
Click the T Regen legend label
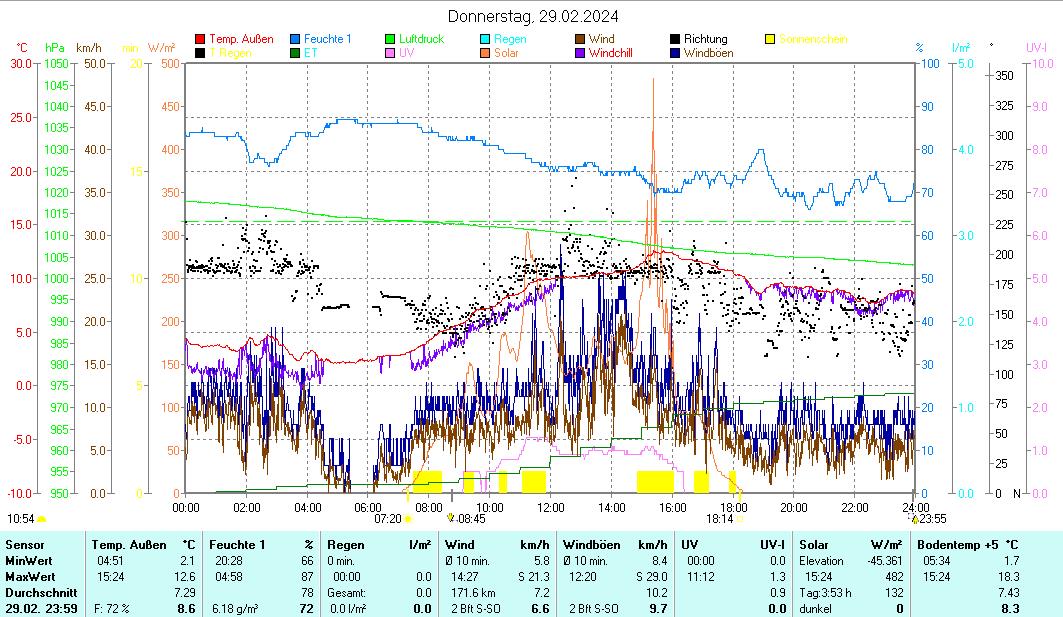[230, 53]
